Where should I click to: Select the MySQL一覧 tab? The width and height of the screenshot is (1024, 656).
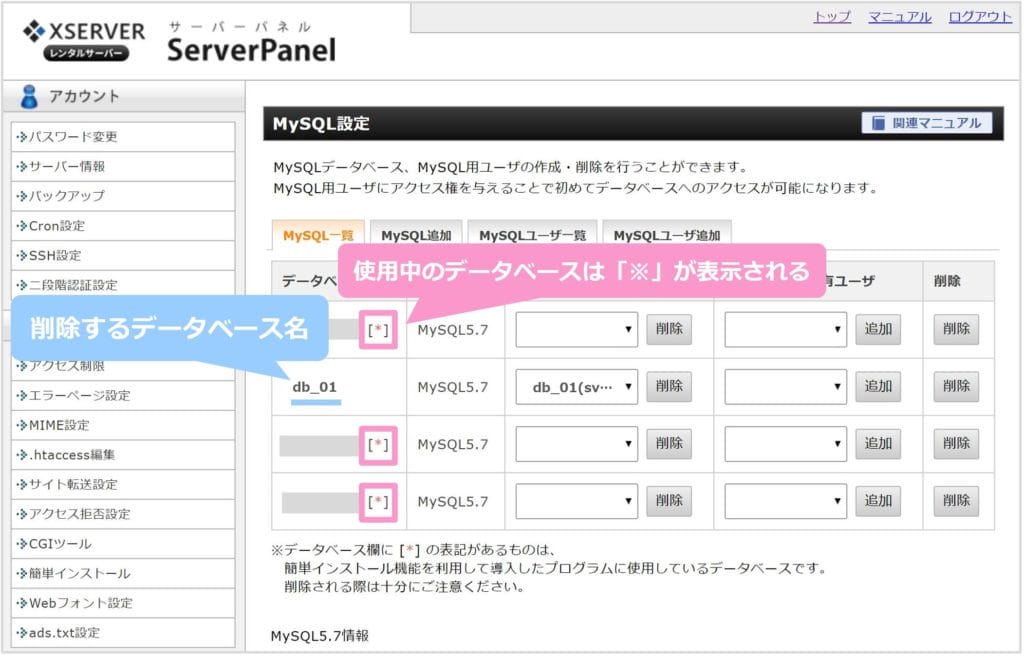(318, 236)
